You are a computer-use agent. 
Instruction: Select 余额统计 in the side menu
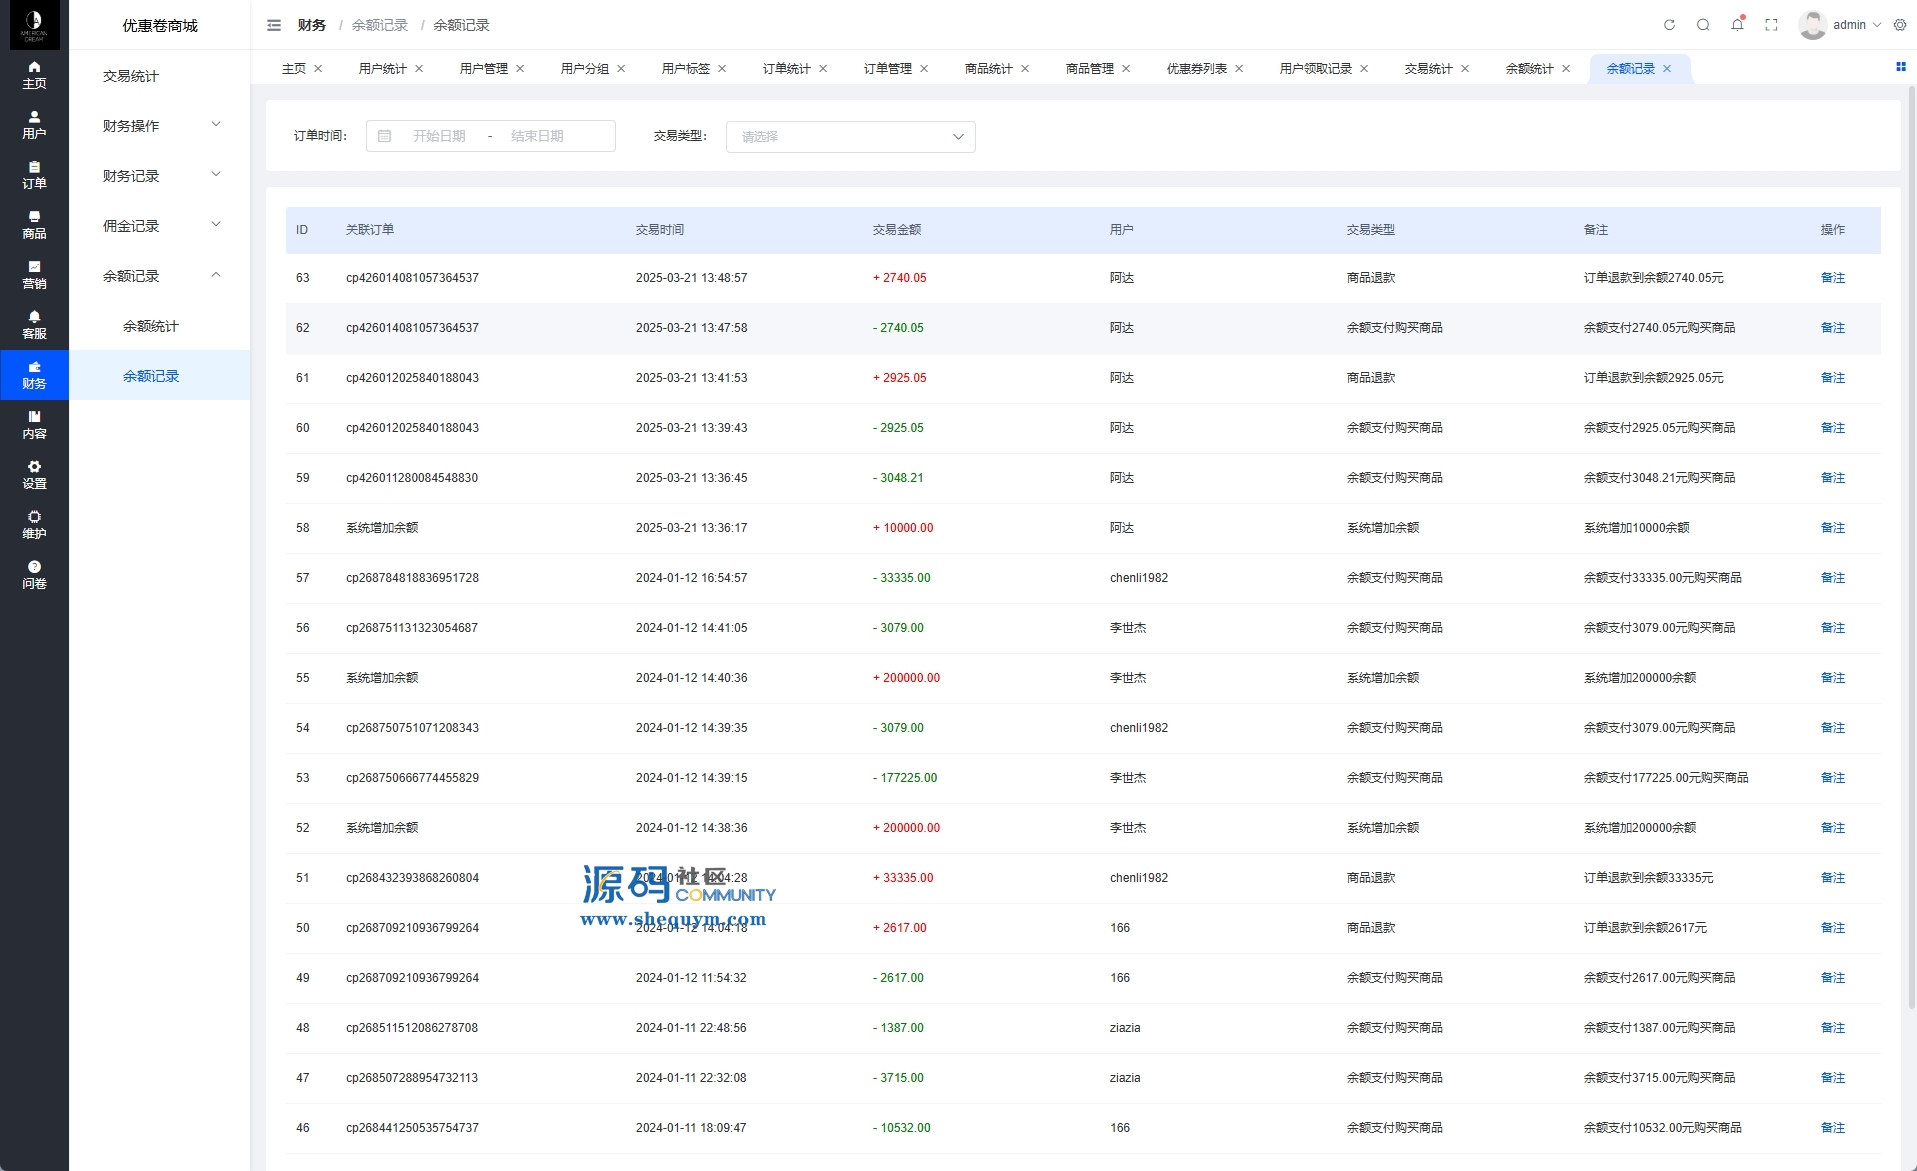click(150, 326)
